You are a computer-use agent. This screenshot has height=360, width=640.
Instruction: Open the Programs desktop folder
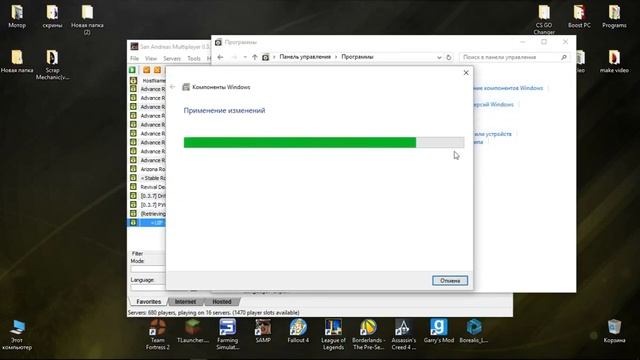(614, 17)
